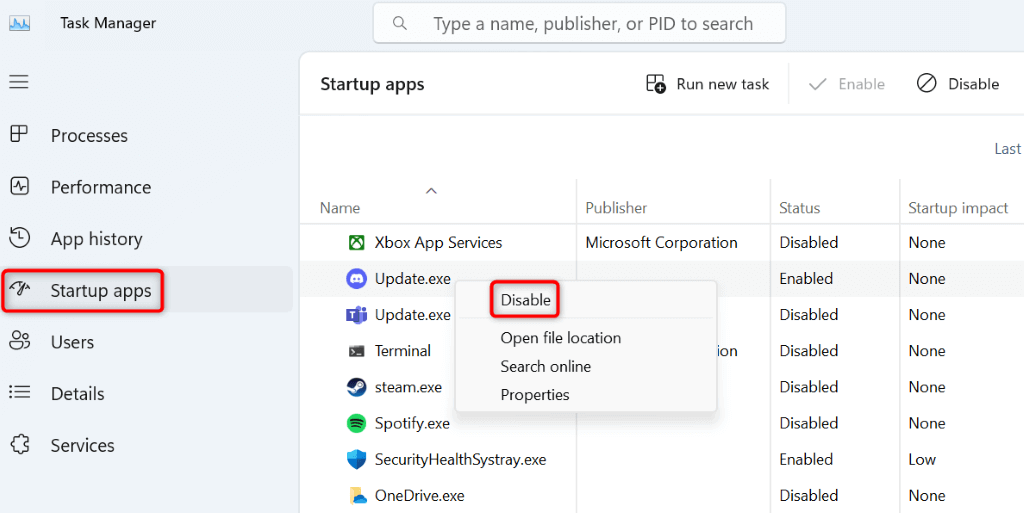
Task: Click the Disable button in the toolbar
Action: coord(958,84)
